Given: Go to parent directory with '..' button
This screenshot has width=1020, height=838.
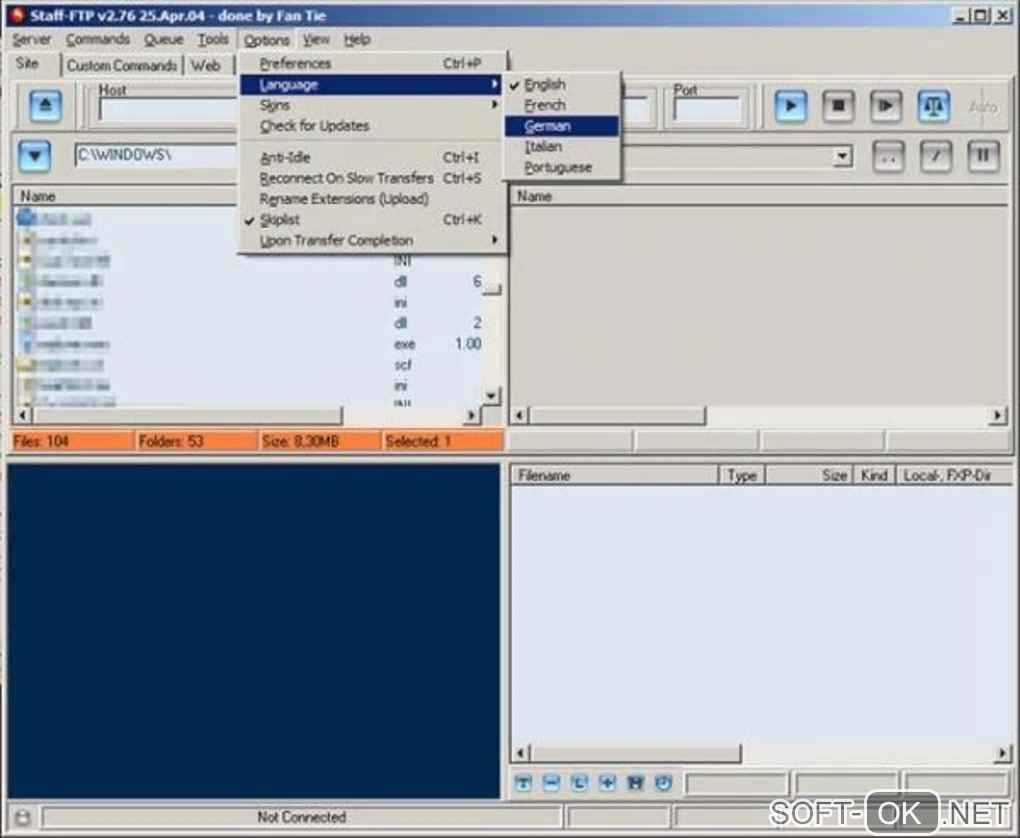Looking at the screenshot, I should [x=888, y=156].
